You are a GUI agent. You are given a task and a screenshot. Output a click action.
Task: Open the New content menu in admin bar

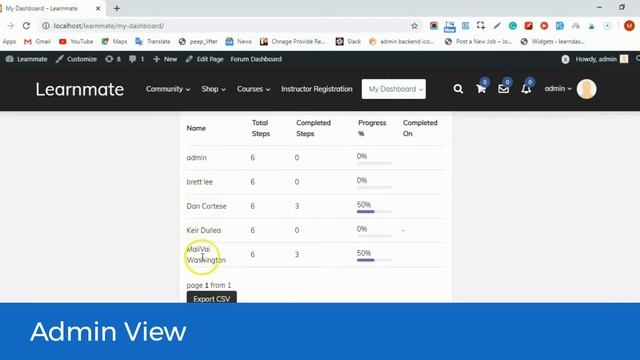coord(165,59)
